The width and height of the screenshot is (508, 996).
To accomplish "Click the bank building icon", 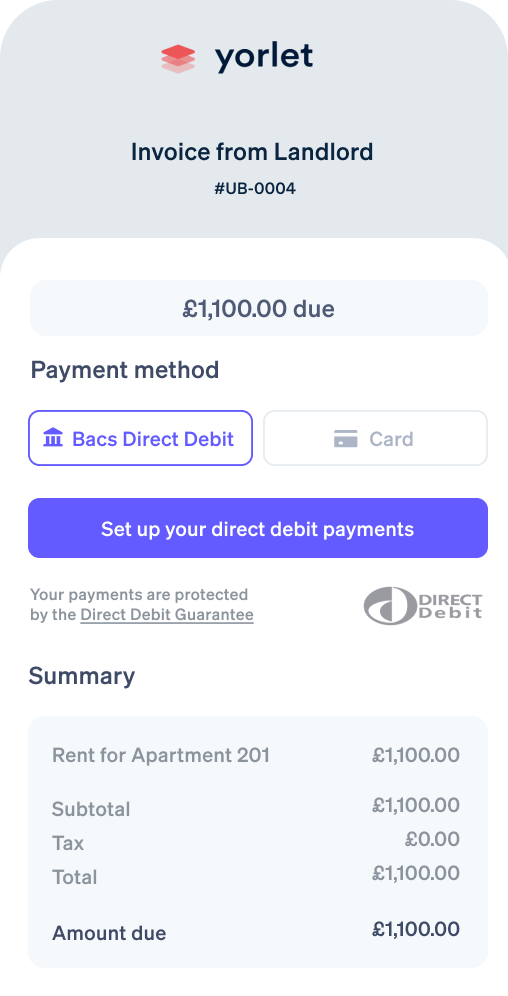I will [53, 438].
